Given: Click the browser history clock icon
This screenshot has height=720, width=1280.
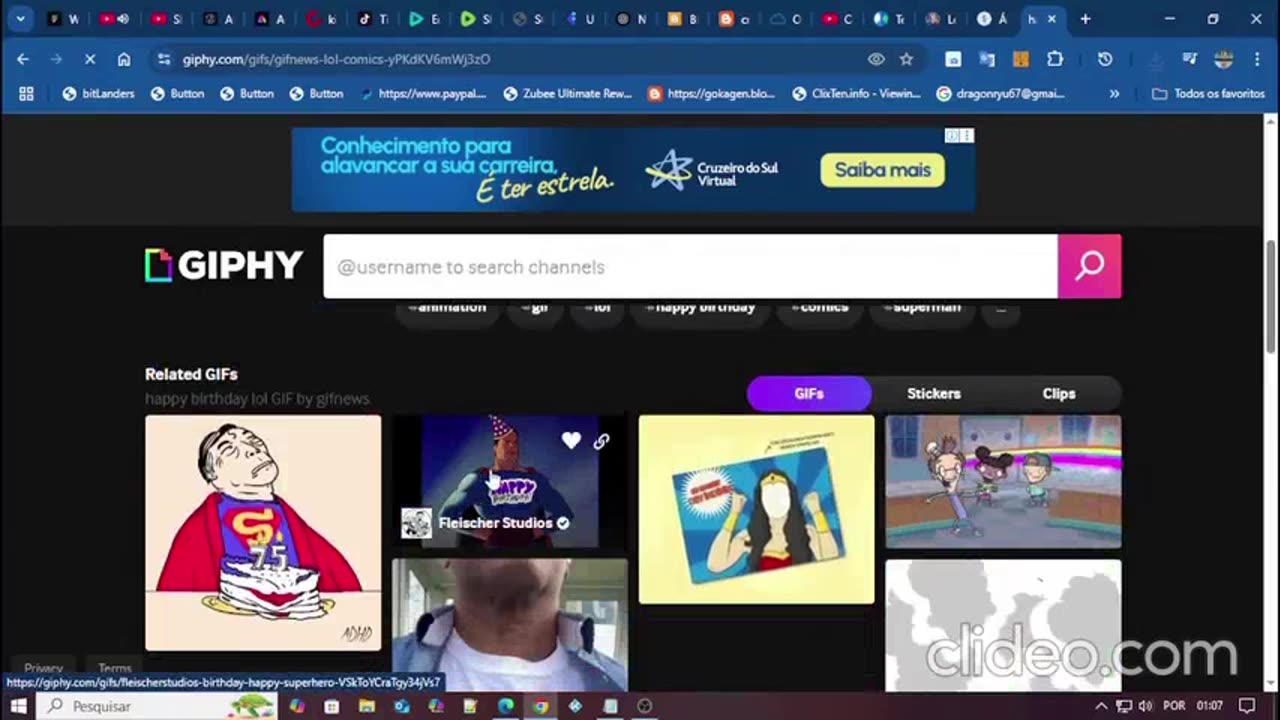Looking at the screenshot, I should coord(1105,59).
